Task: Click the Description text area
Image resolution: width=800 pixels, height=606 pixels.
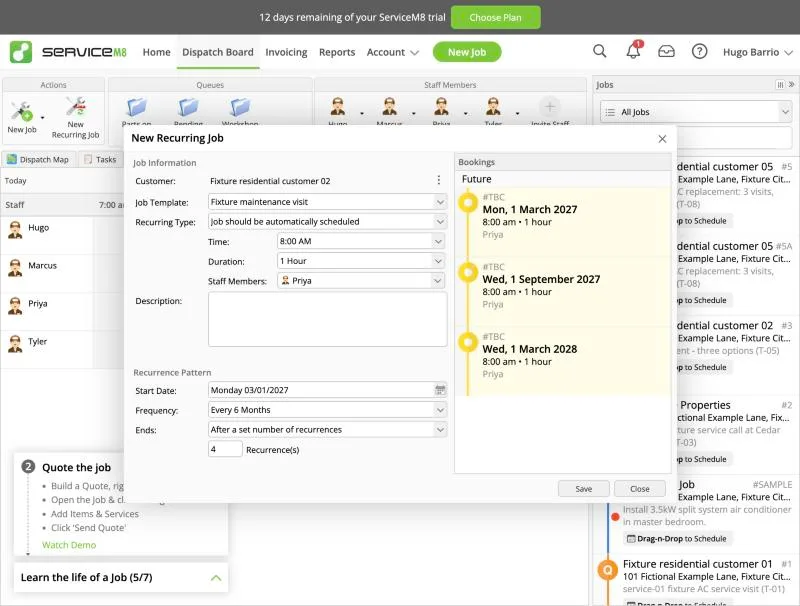Action: 328,319
